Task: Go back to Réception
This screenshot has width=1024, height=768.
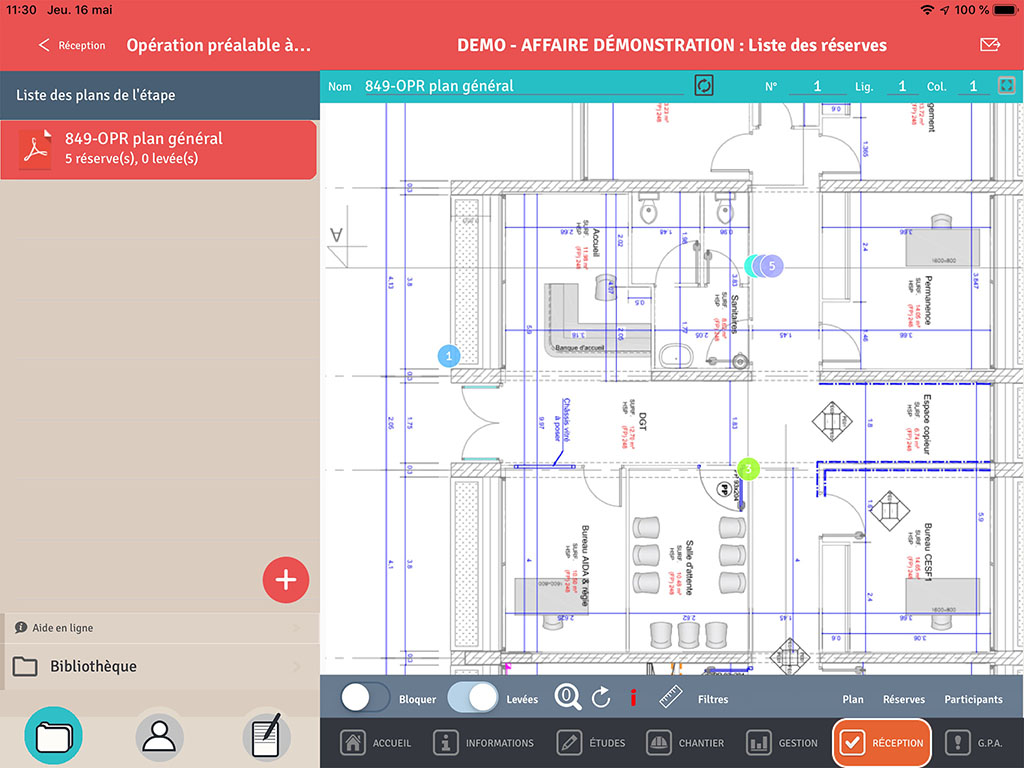Action: pos(72,45)
